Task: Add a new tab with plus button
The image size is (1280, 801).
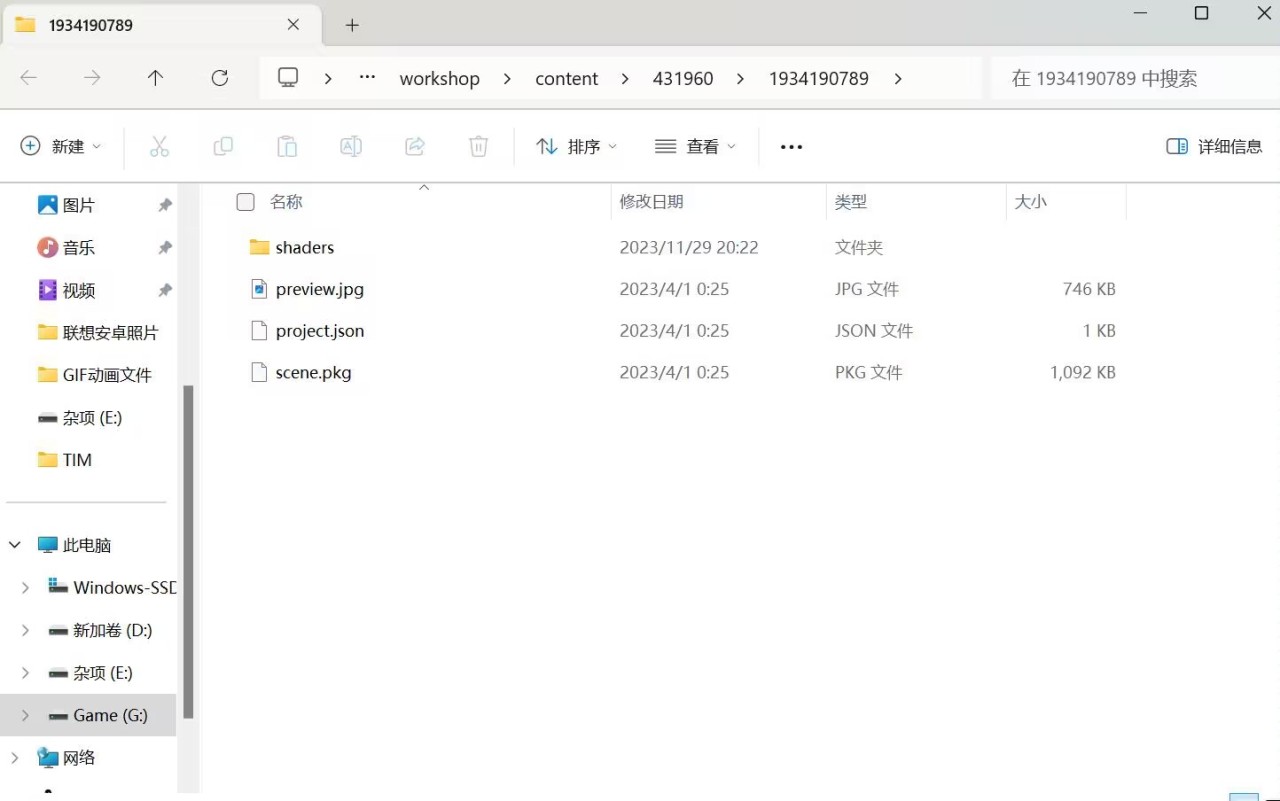Action: click(352, 25)
